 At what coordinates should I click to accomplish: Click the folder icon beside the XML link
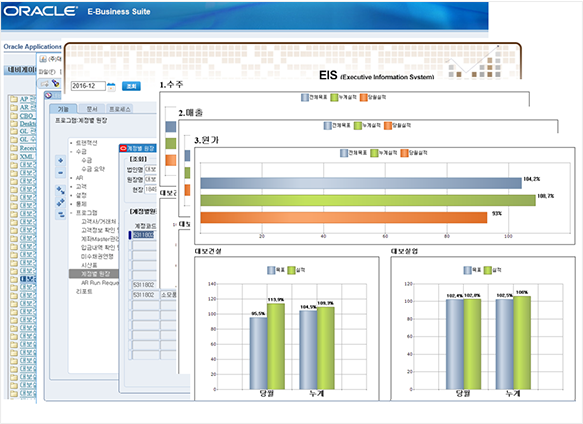pyautogui.click(x=14, y=156)
